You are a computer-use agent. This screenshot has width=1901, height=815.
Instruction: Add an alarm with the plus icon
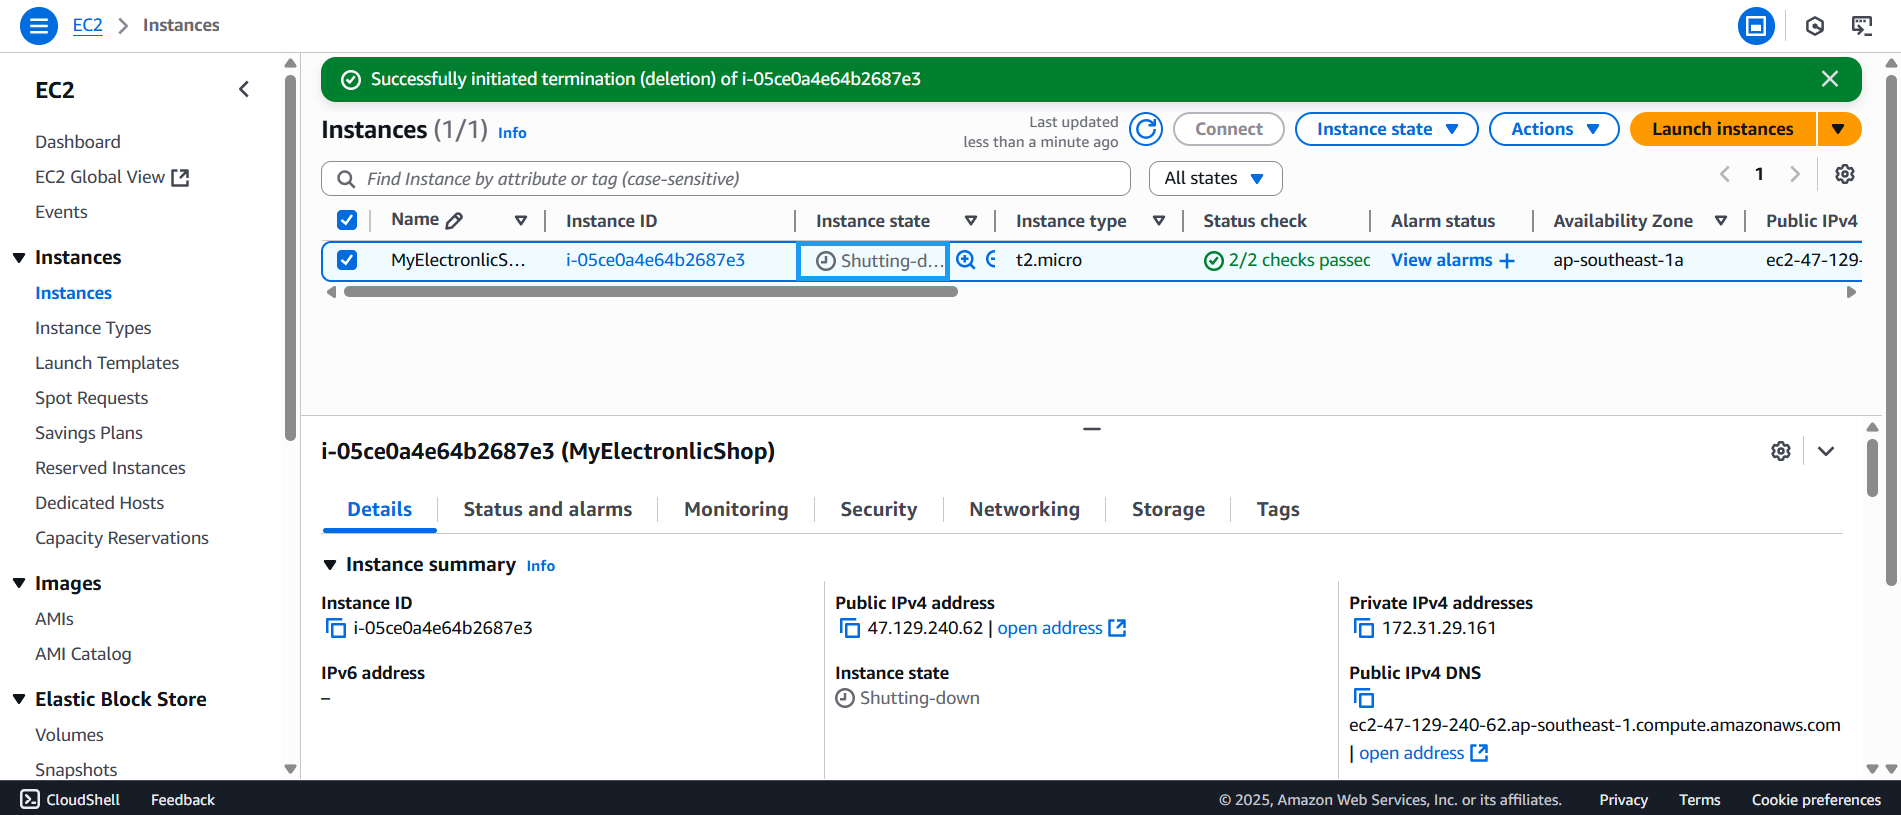1507,261
